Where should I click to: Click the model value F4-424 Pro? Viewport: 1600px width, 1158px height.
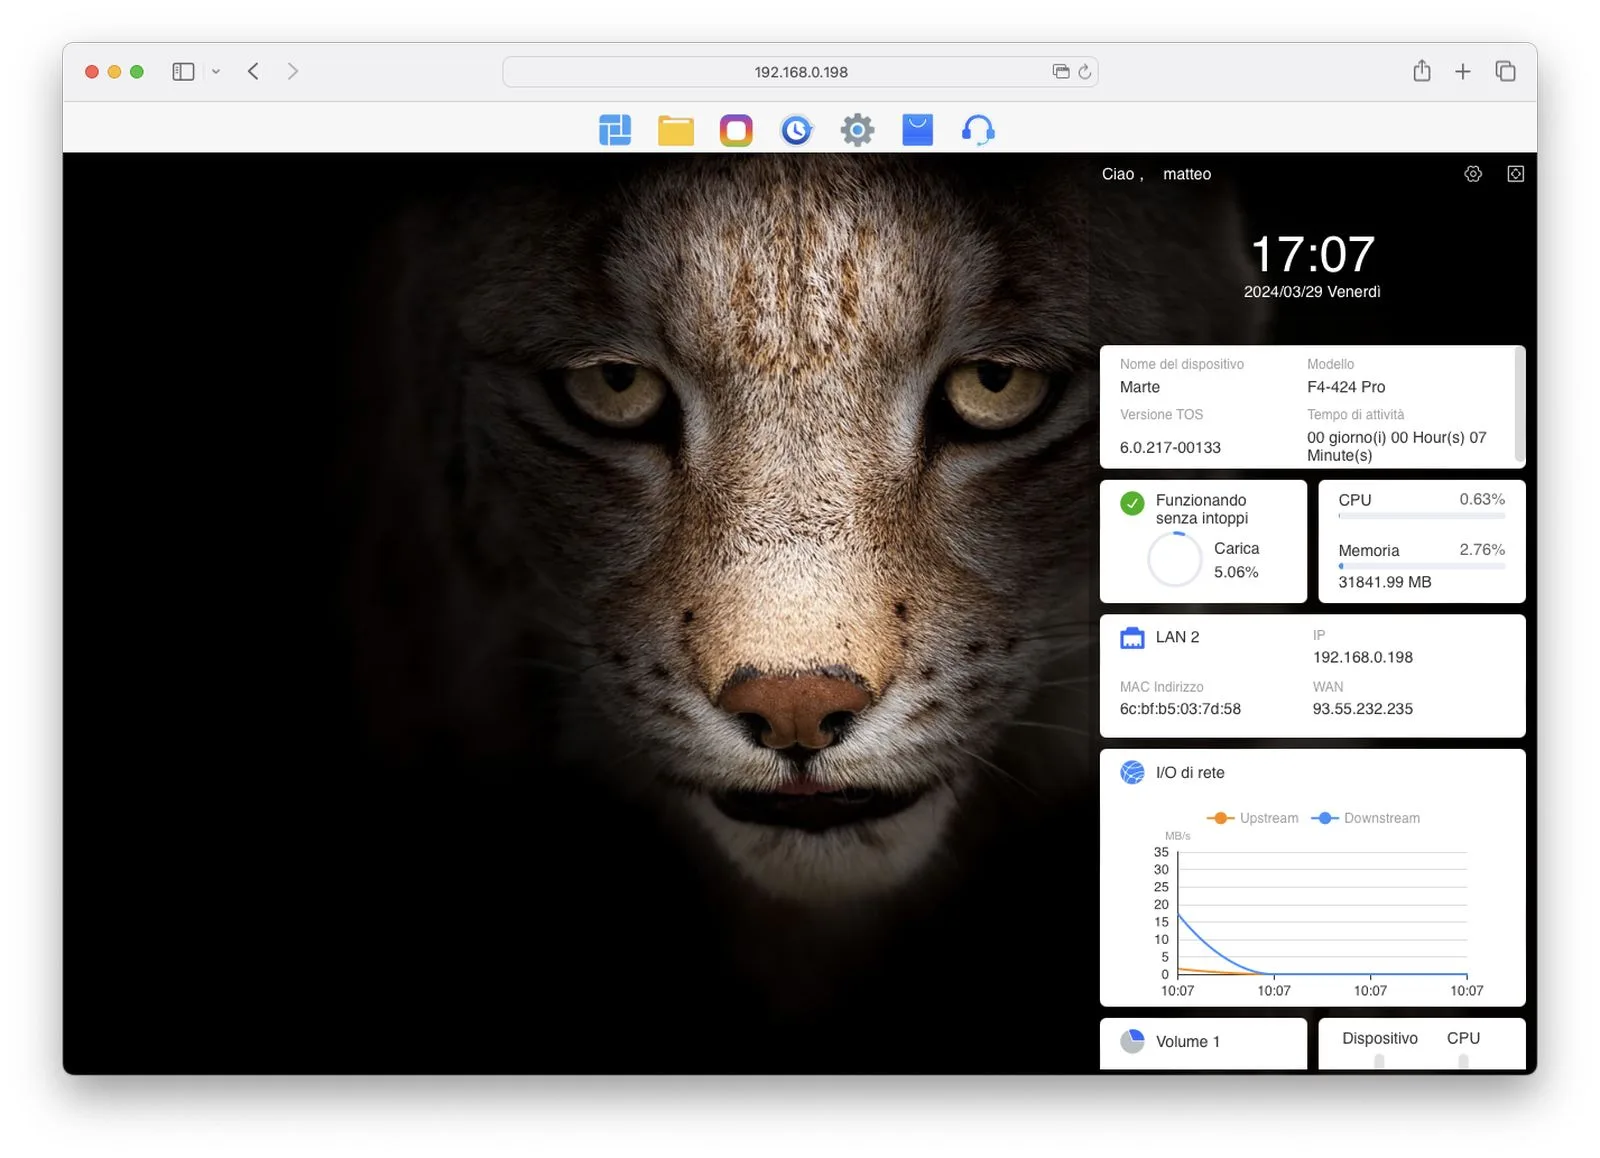tap(1346, 387)
